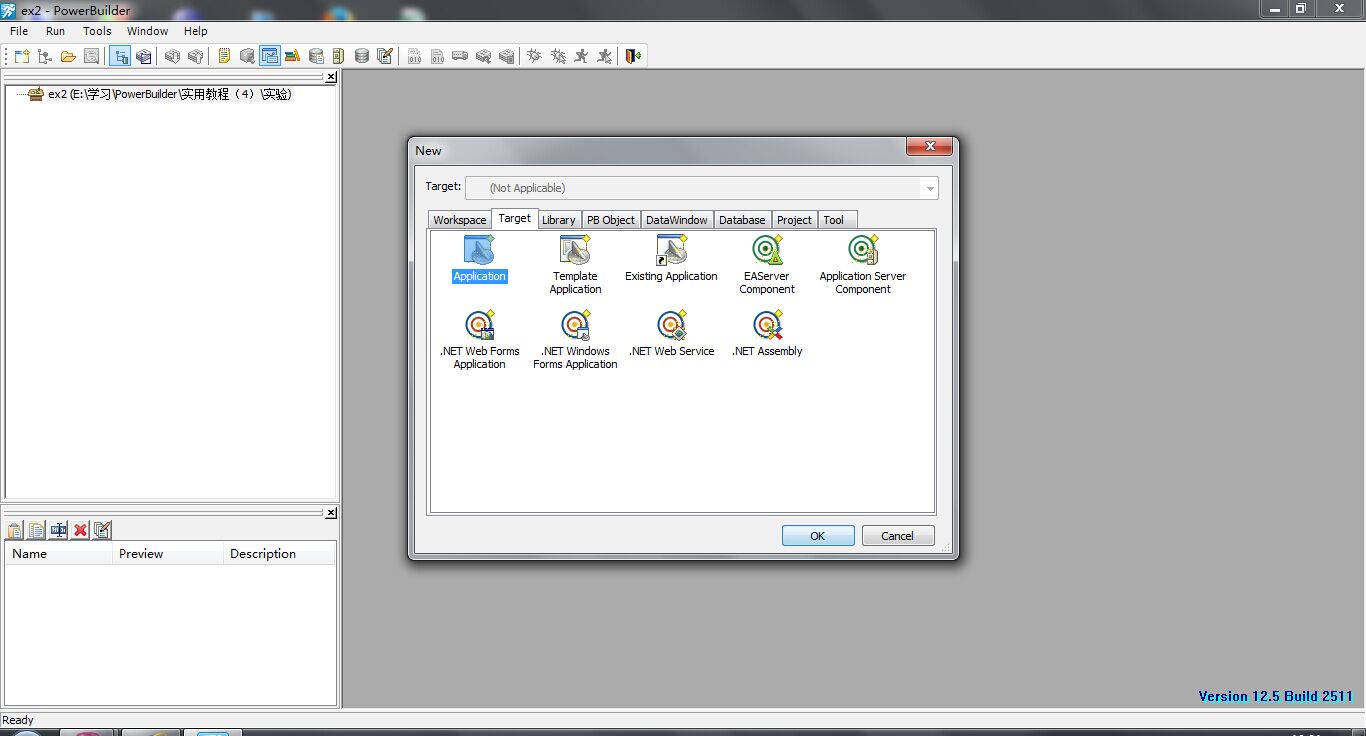The height and width of the screenshot is (736, 1366).
Task: Open the Run menu
Action: coord(56,31)
